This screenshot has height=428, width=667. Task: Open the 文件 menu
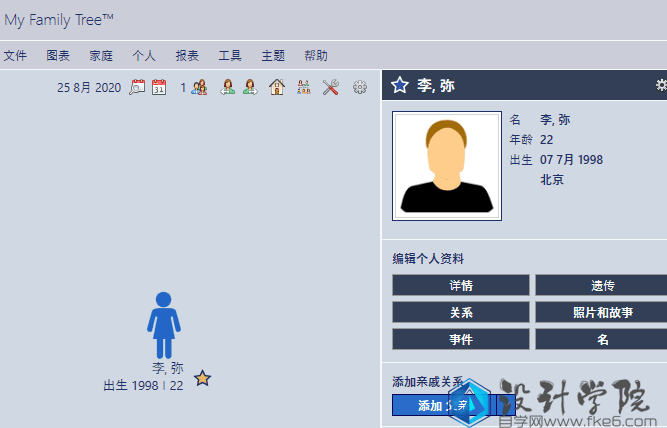tap(15, 55)
